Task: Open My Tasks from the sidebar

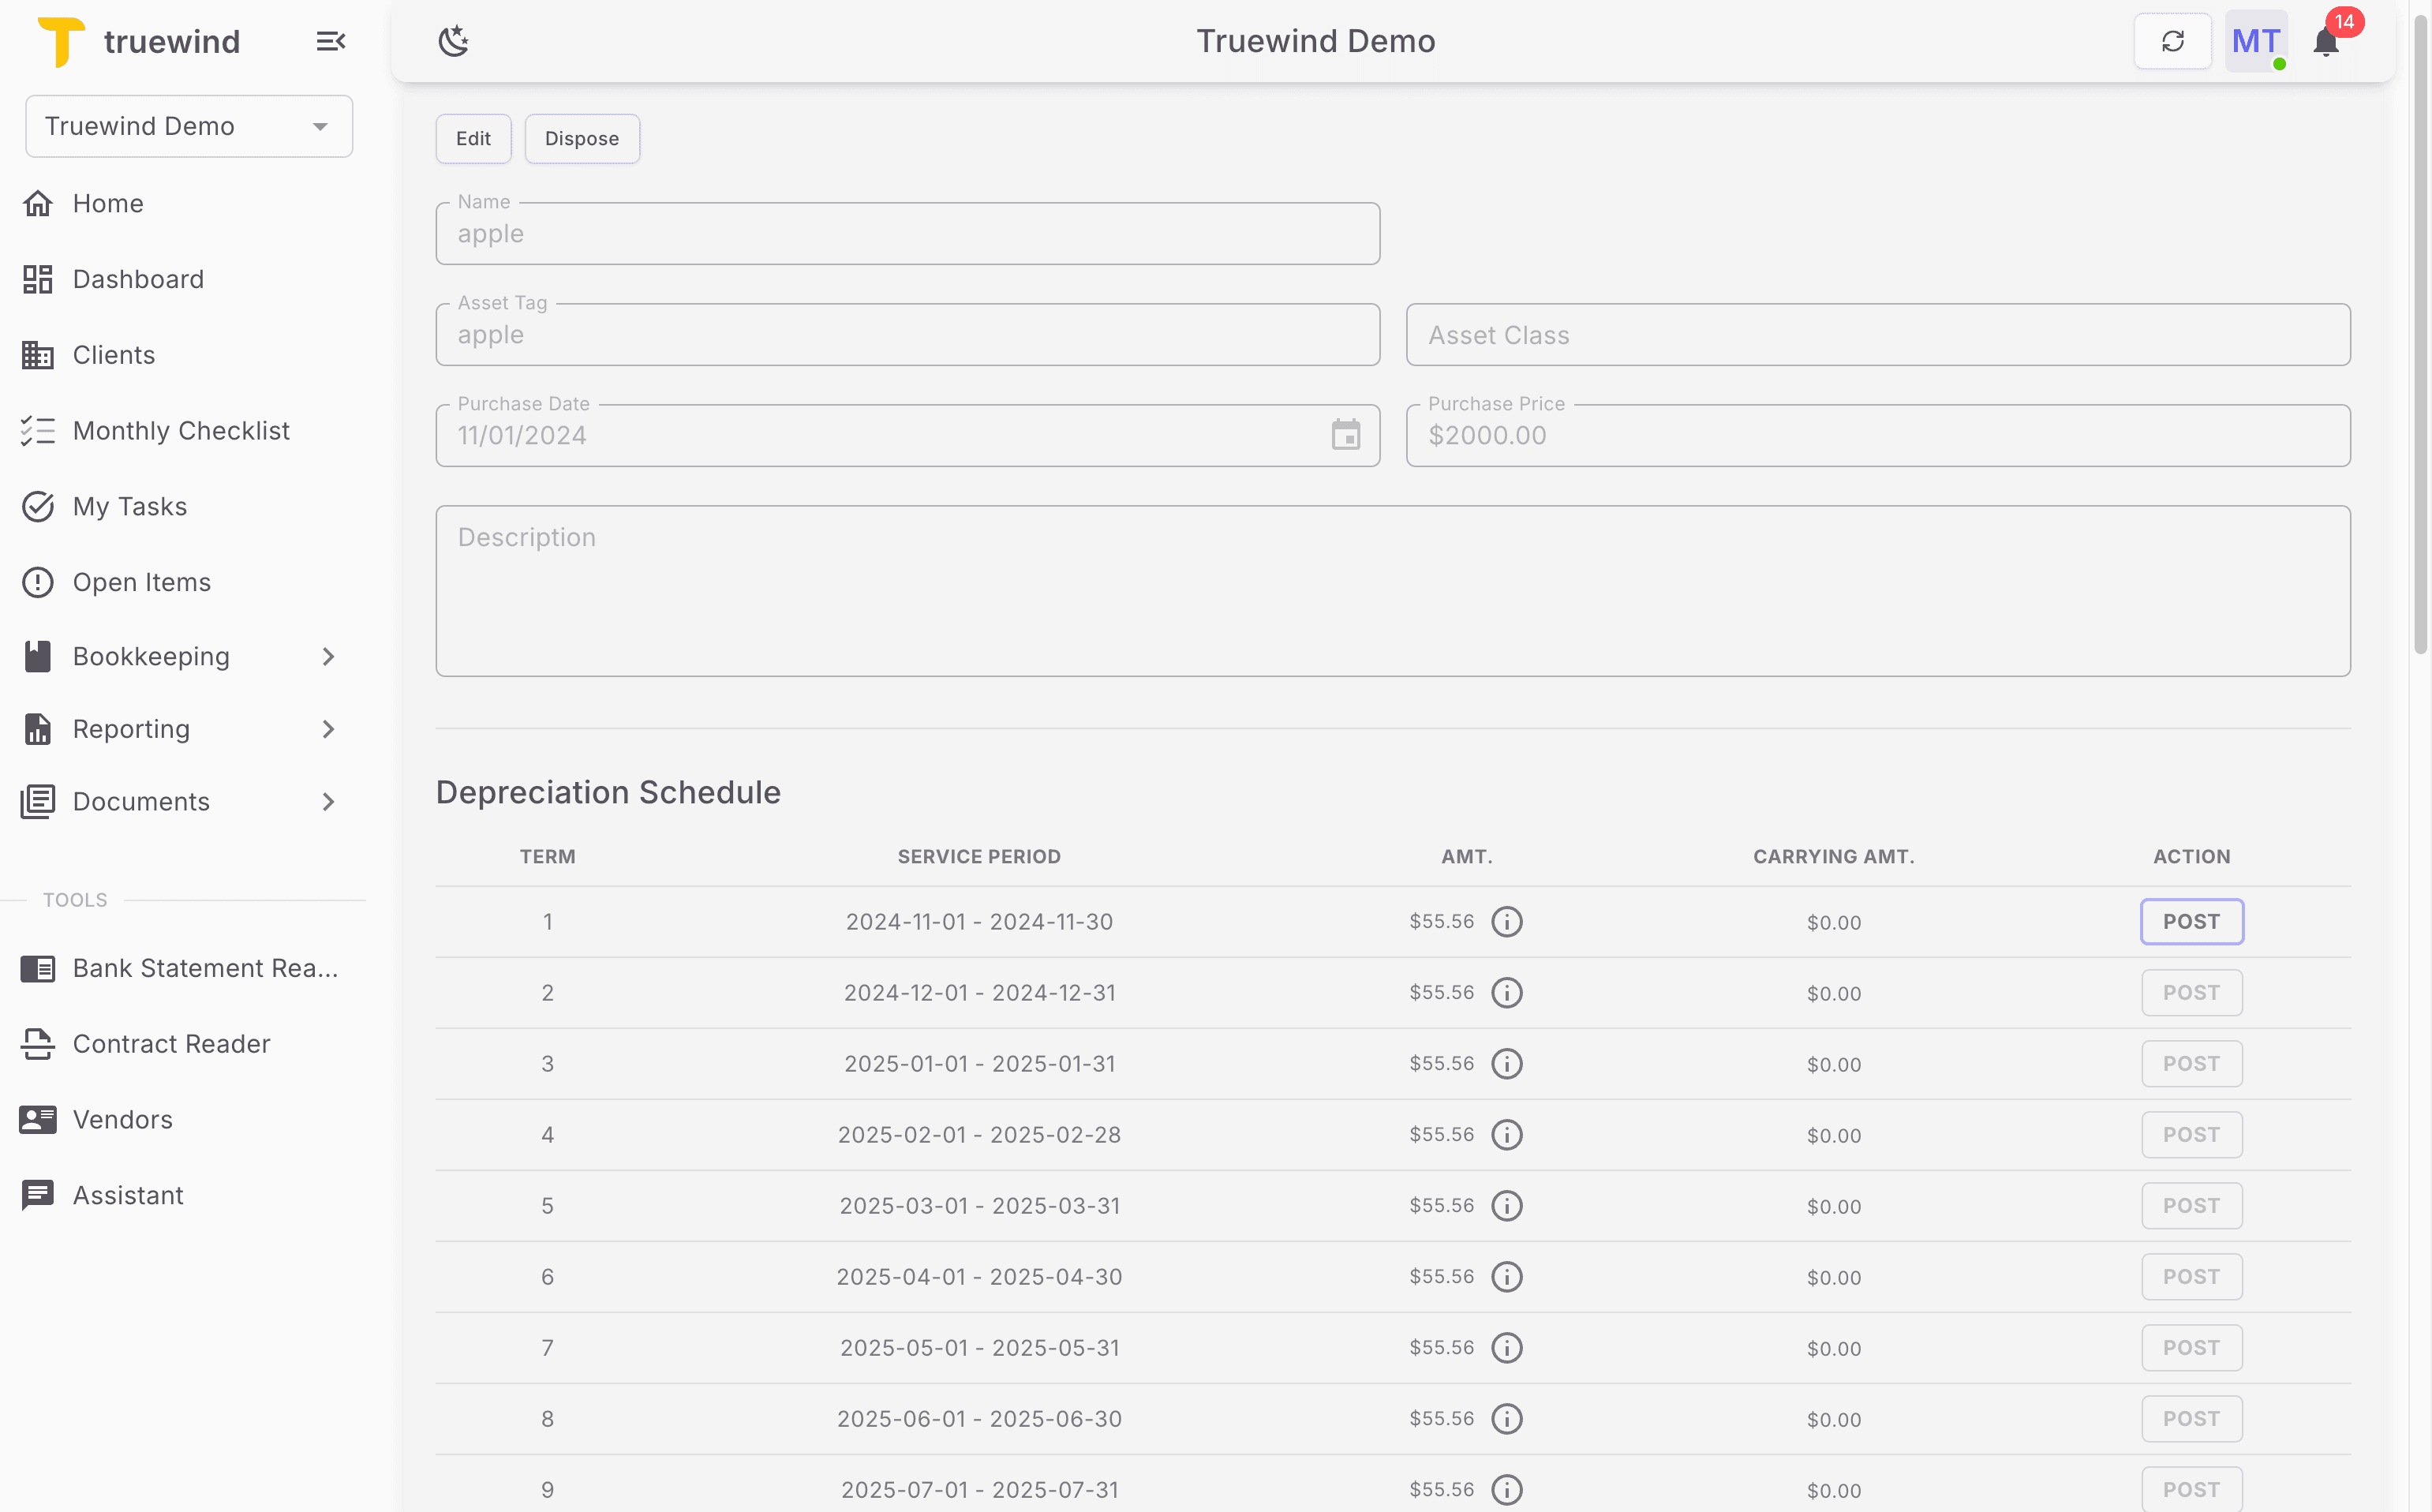Action: pos(129,506)
